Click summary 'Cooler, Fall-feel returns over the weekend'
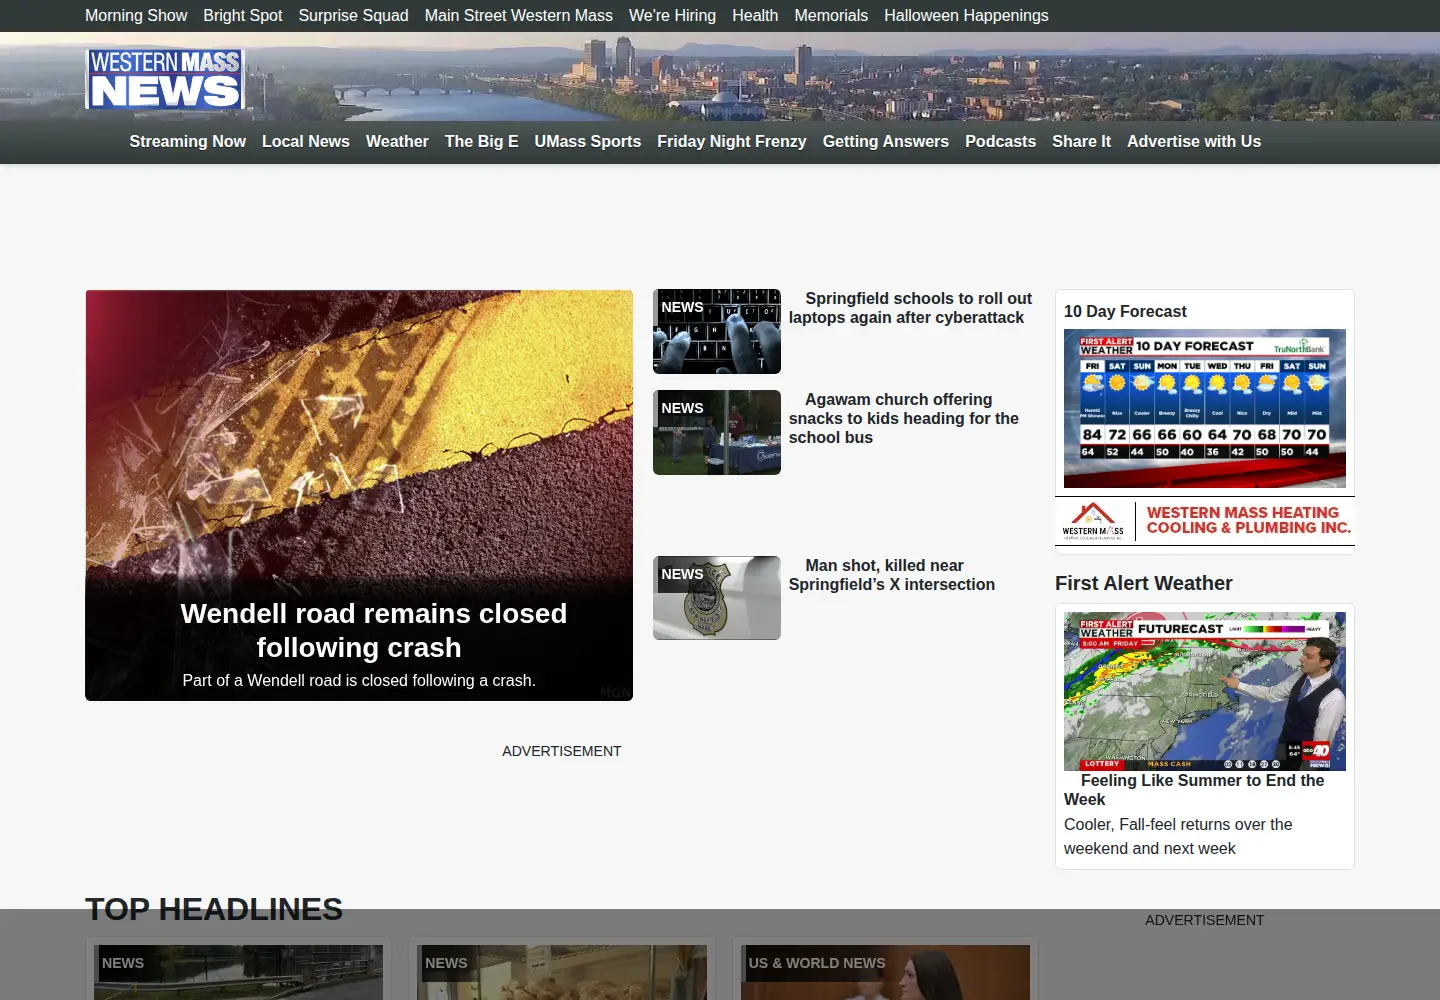This screenshot has height=1000, width=1440. tap(1178, 836)
